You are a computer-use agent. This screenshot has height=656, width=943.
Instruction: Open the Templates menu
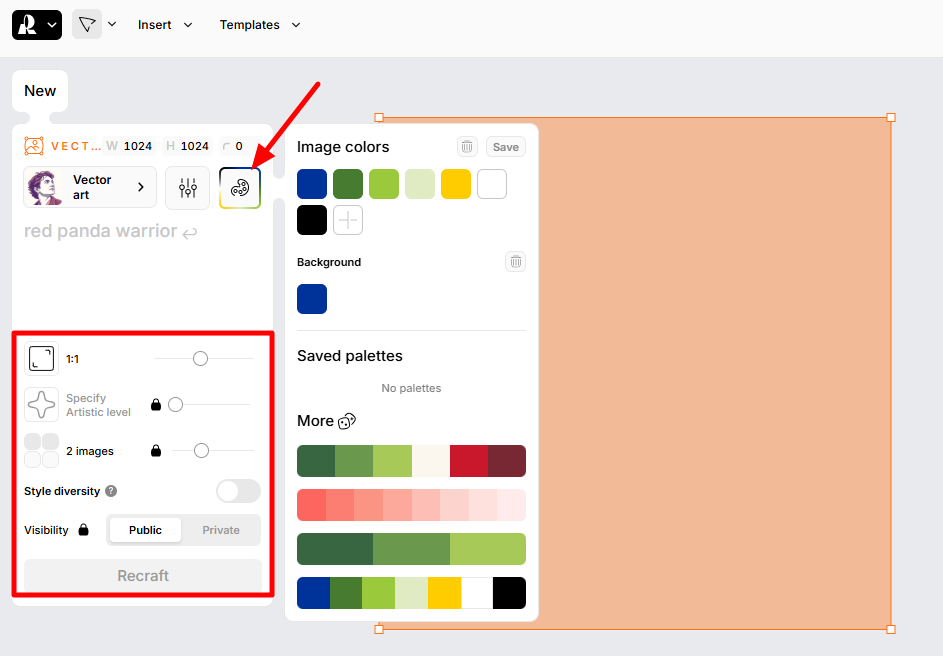point(260,25)
